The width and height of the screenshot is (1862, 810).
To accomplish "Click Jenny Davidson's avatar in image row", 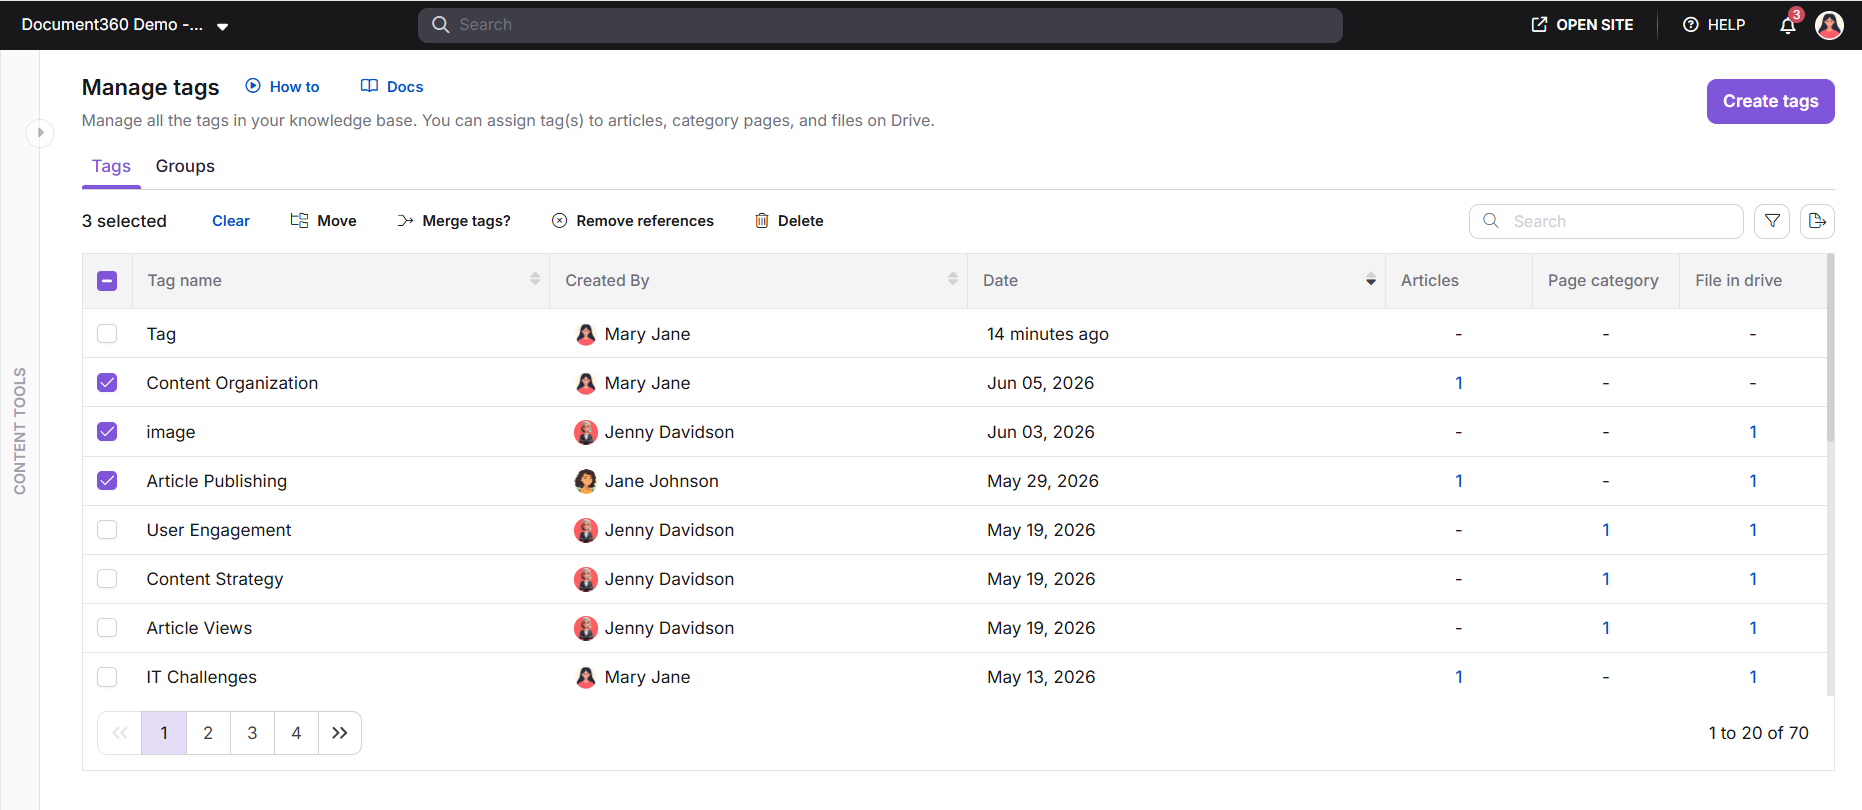I will (586, 432).
